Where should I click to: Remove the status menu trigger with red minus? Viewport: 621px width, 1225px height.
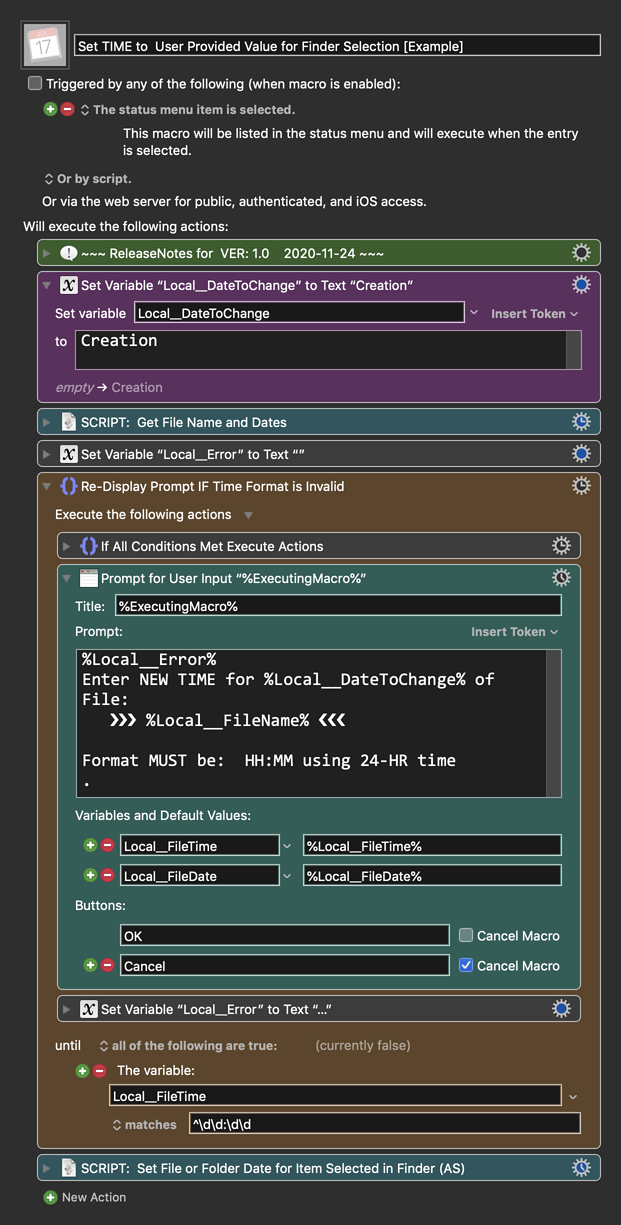click(67, 109)
